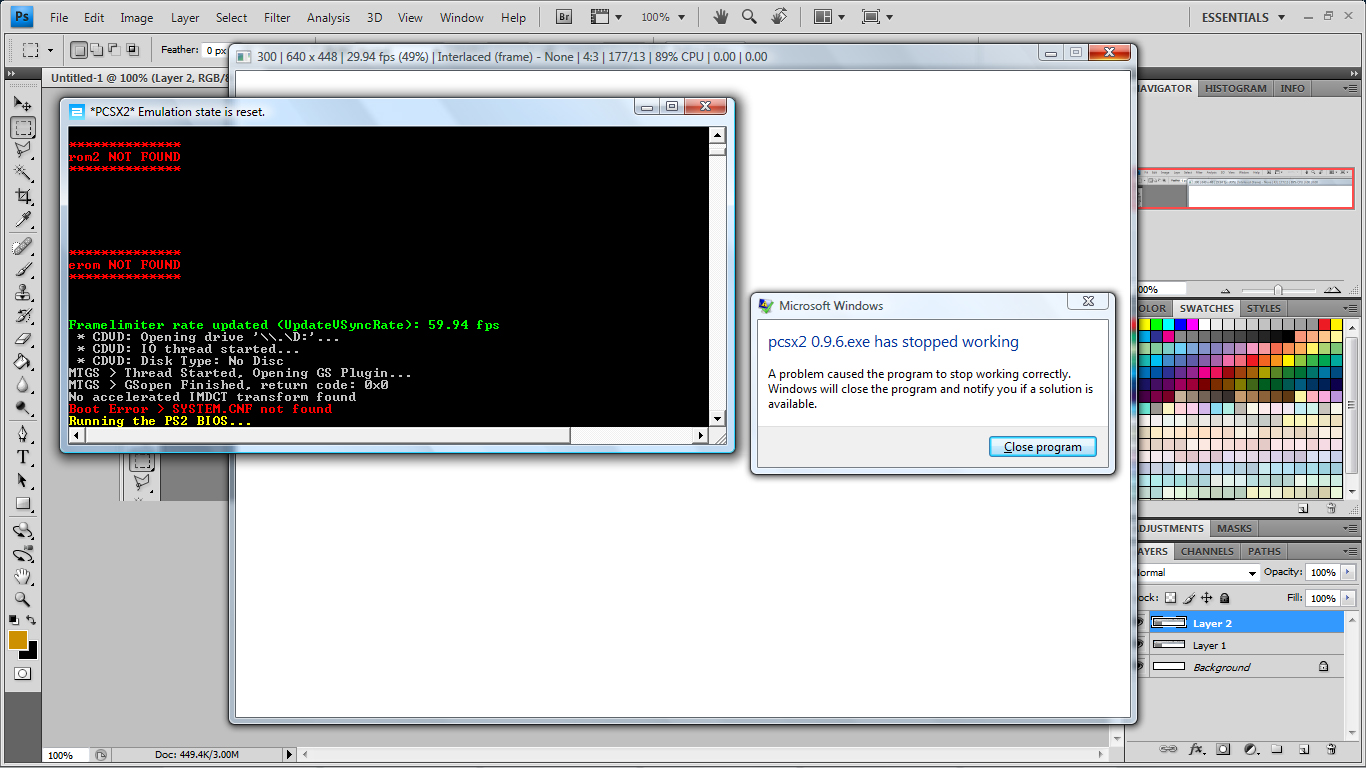The height and width of the screenshot is (768, 1366).
Task: Select the Zoom tool in the toolbox
Action: tap(23, 599)
